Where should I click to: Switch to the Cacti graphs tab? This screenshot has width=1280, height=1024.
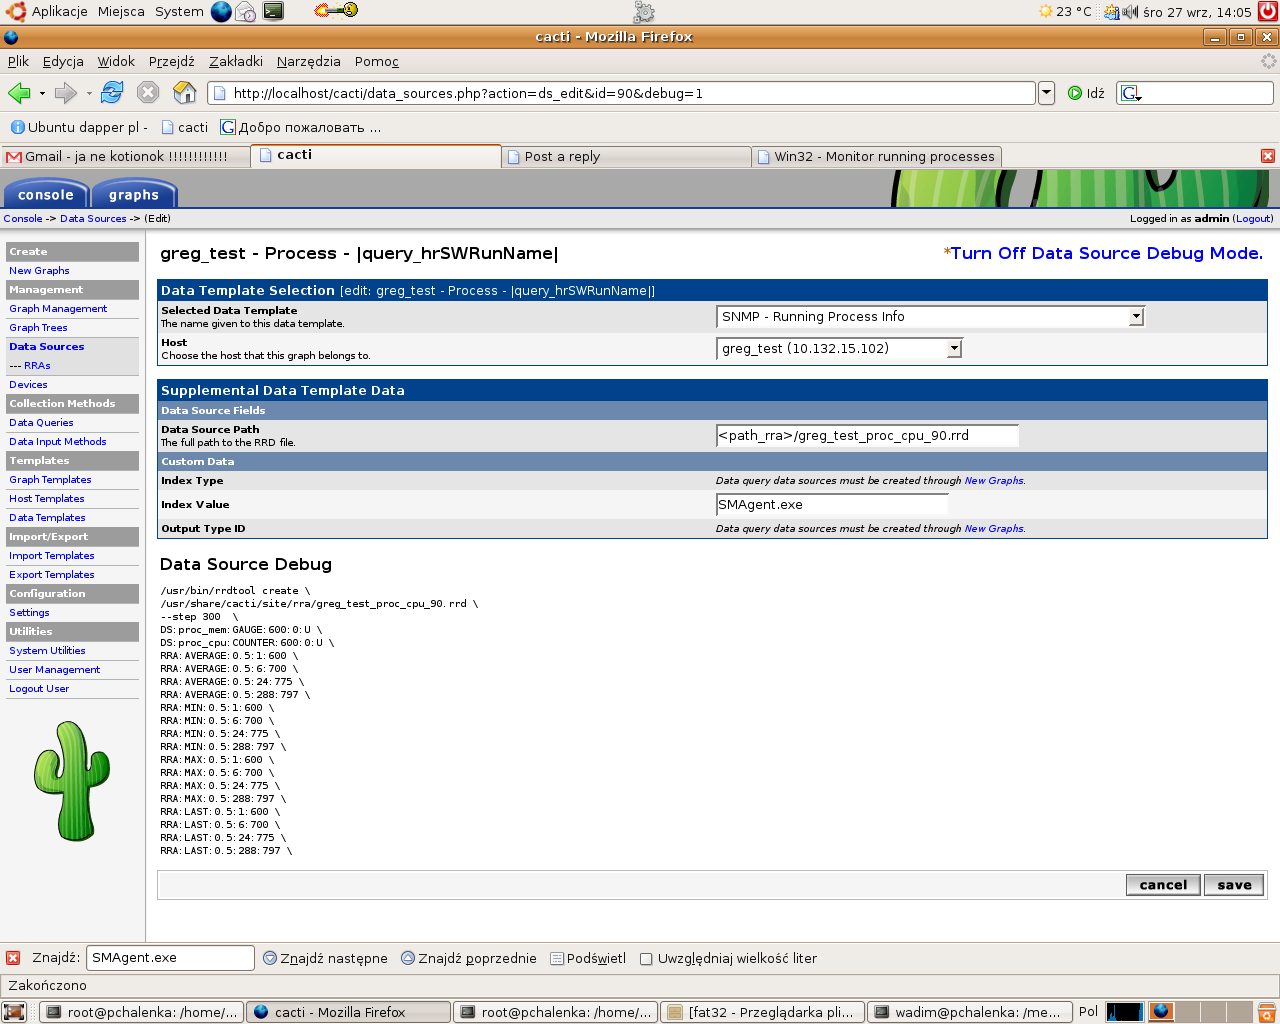coord(134,194)
